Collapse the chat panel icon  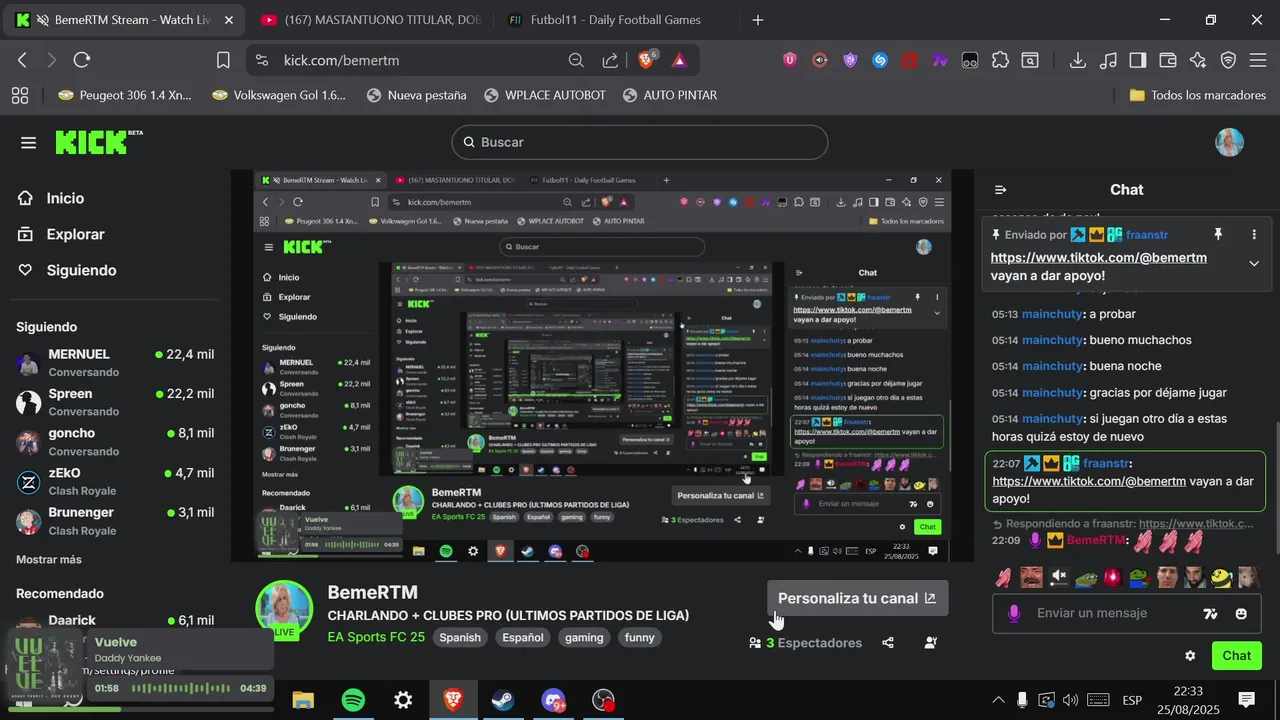click(1000, 190)
